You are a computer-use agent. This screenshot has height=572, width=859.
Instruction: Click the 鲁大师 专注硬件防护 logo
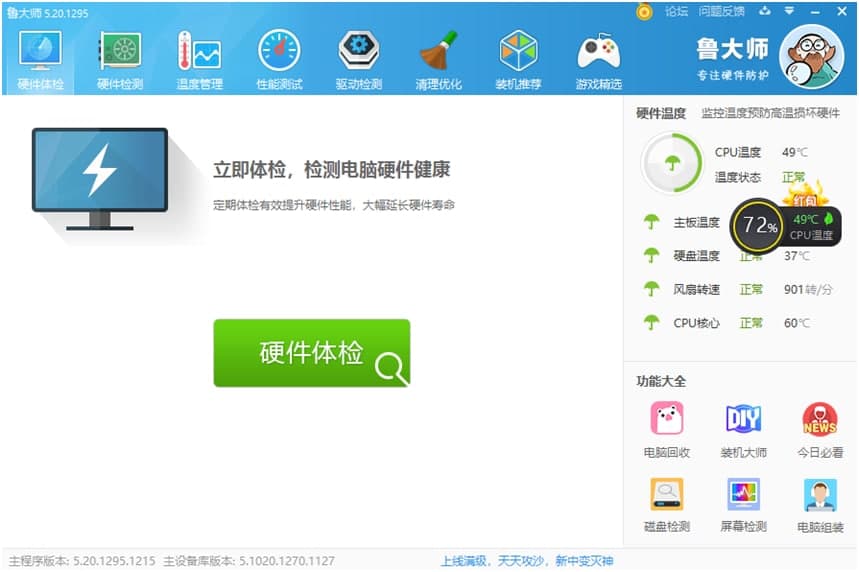click(x=732, y=58)
